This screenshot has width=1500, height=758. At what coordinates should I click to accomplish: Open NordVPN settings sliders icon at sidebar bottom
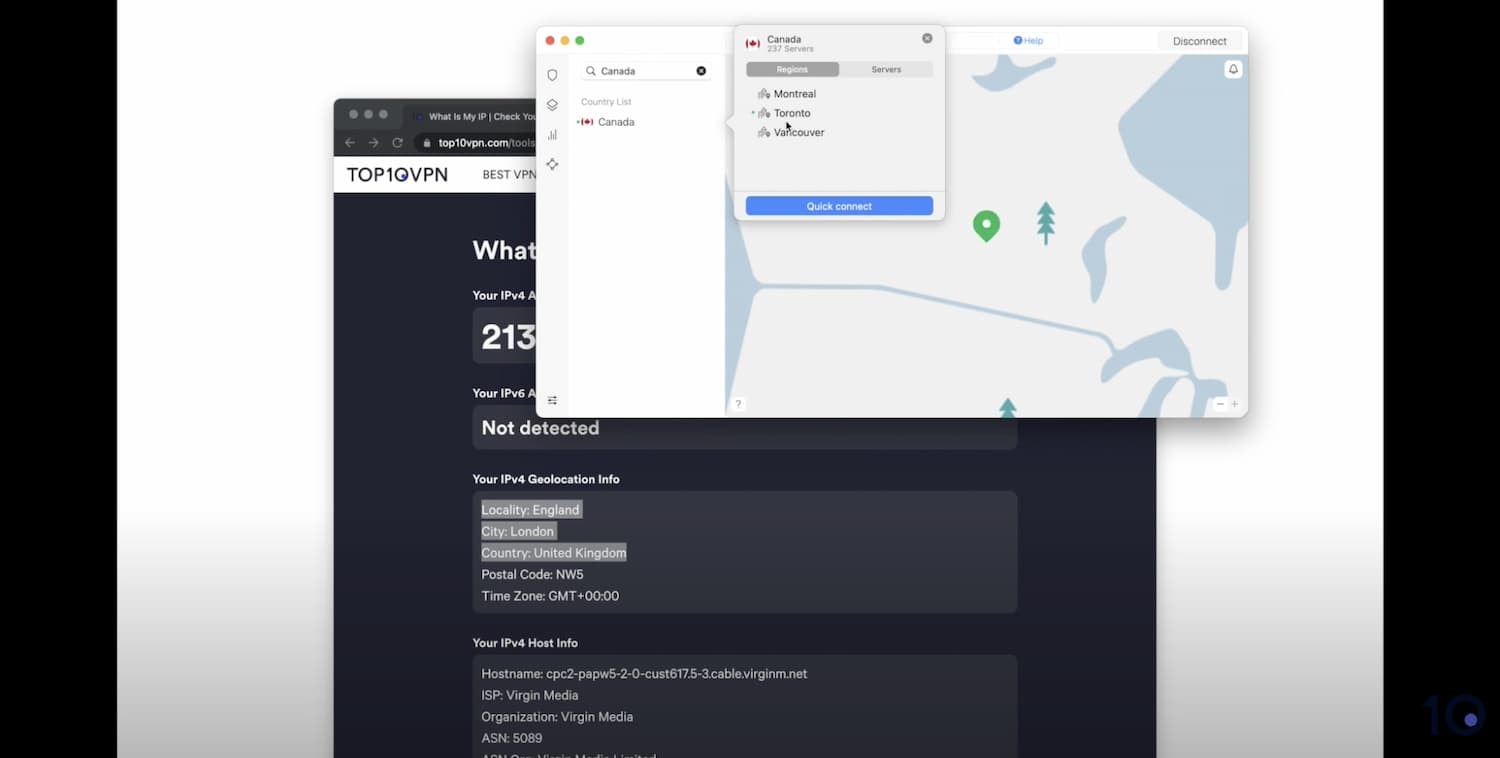(x=552, y=400)
